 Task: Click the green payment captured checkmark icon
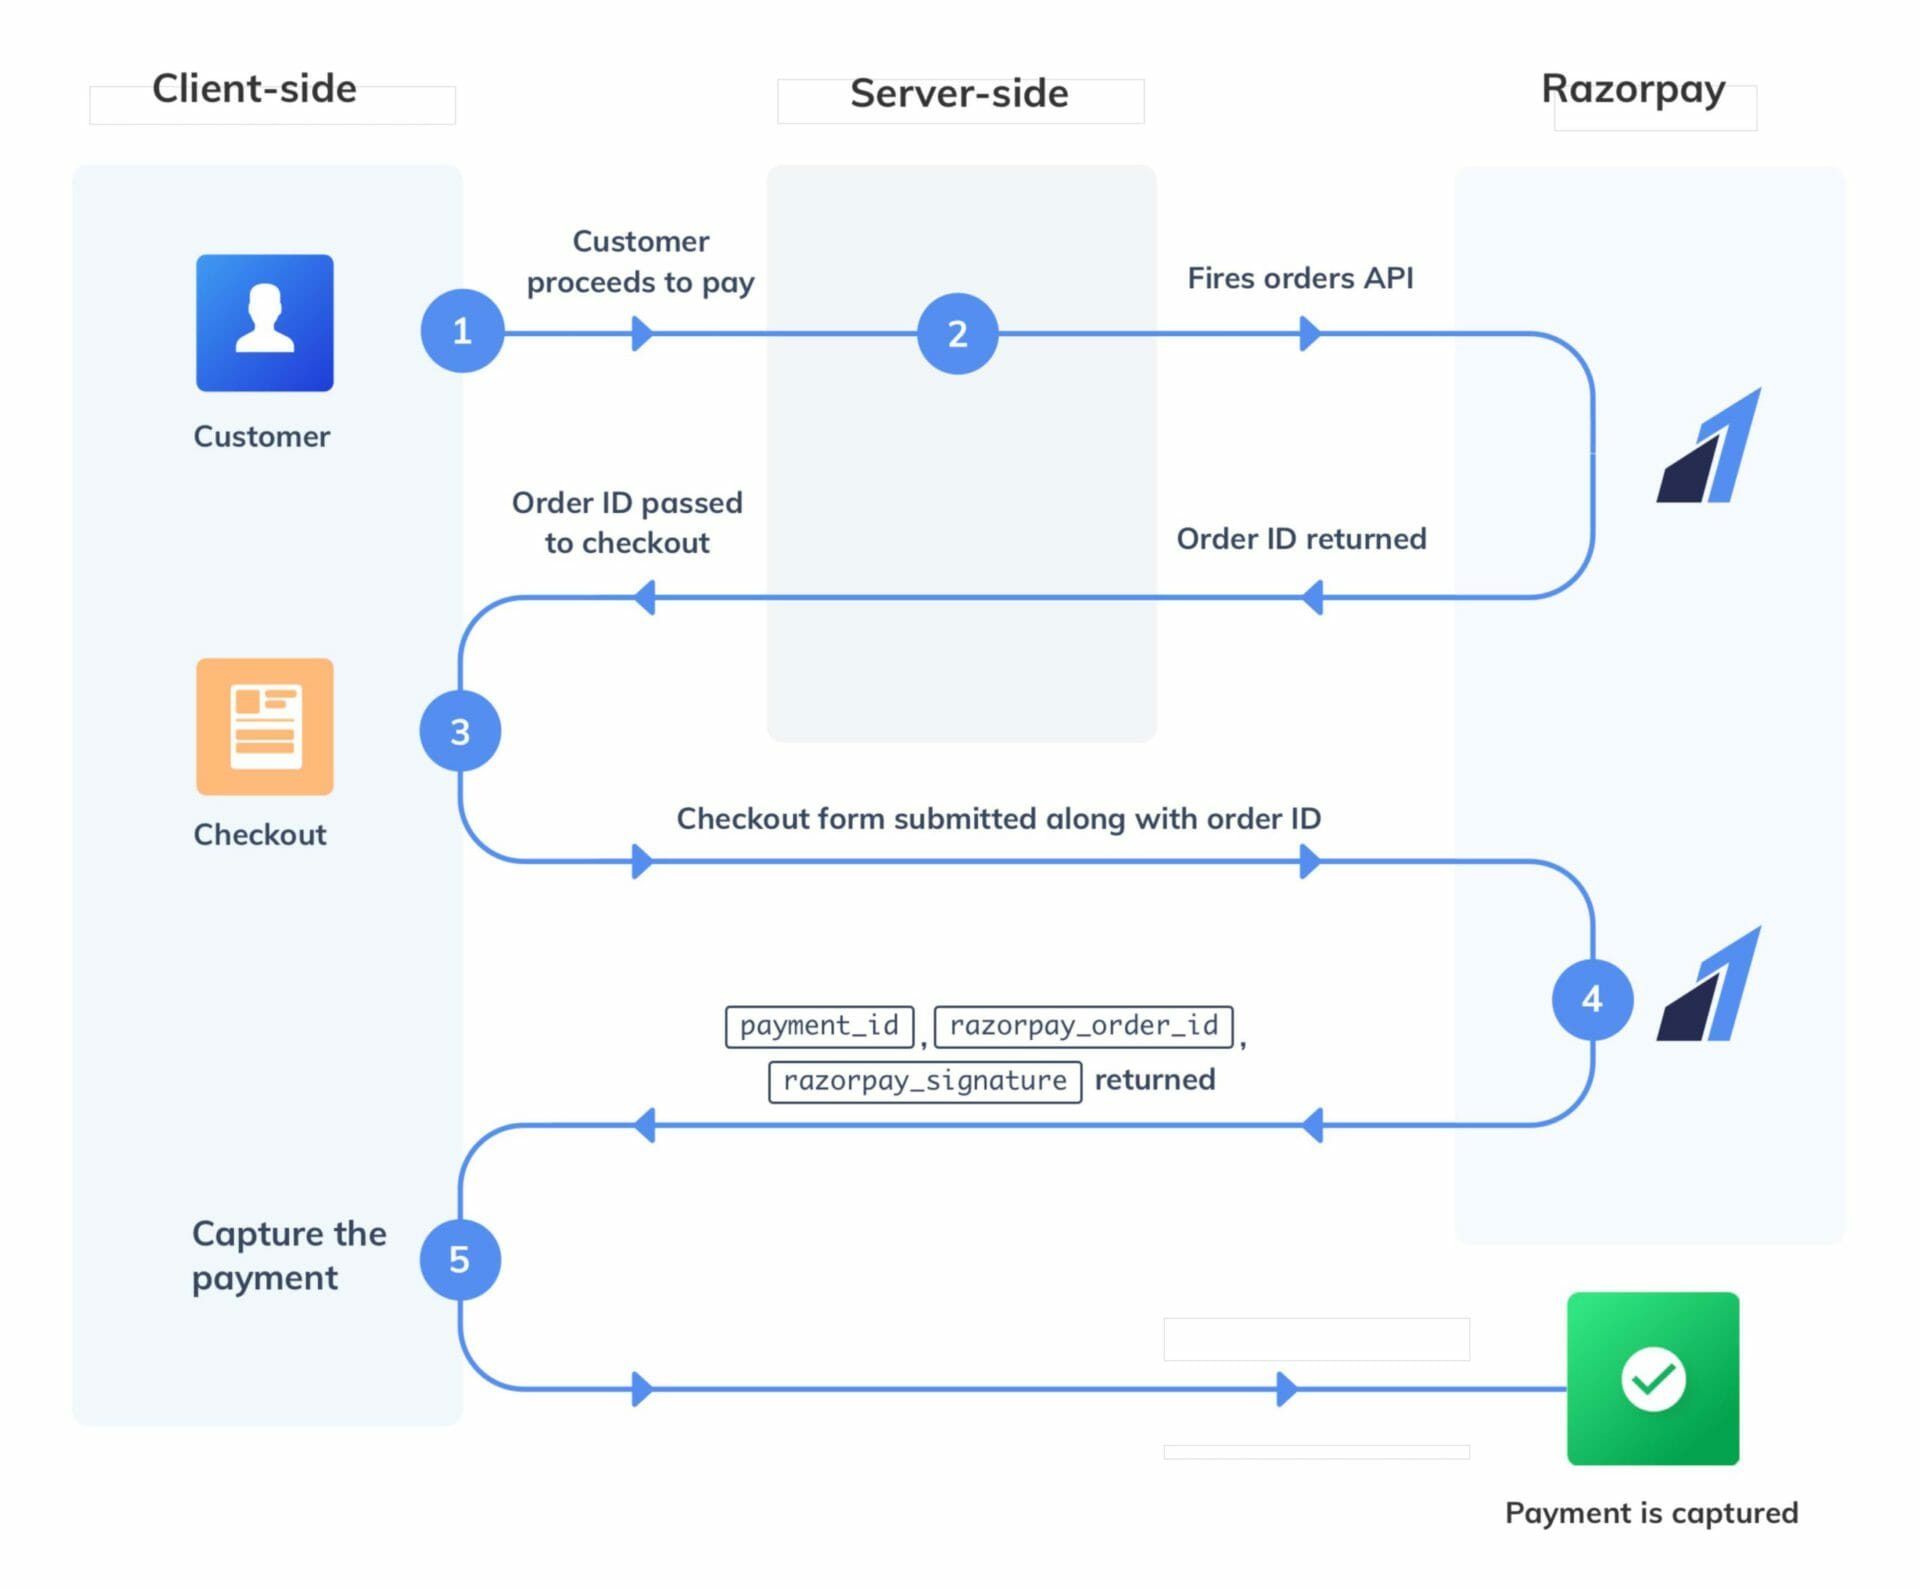1653,1378
